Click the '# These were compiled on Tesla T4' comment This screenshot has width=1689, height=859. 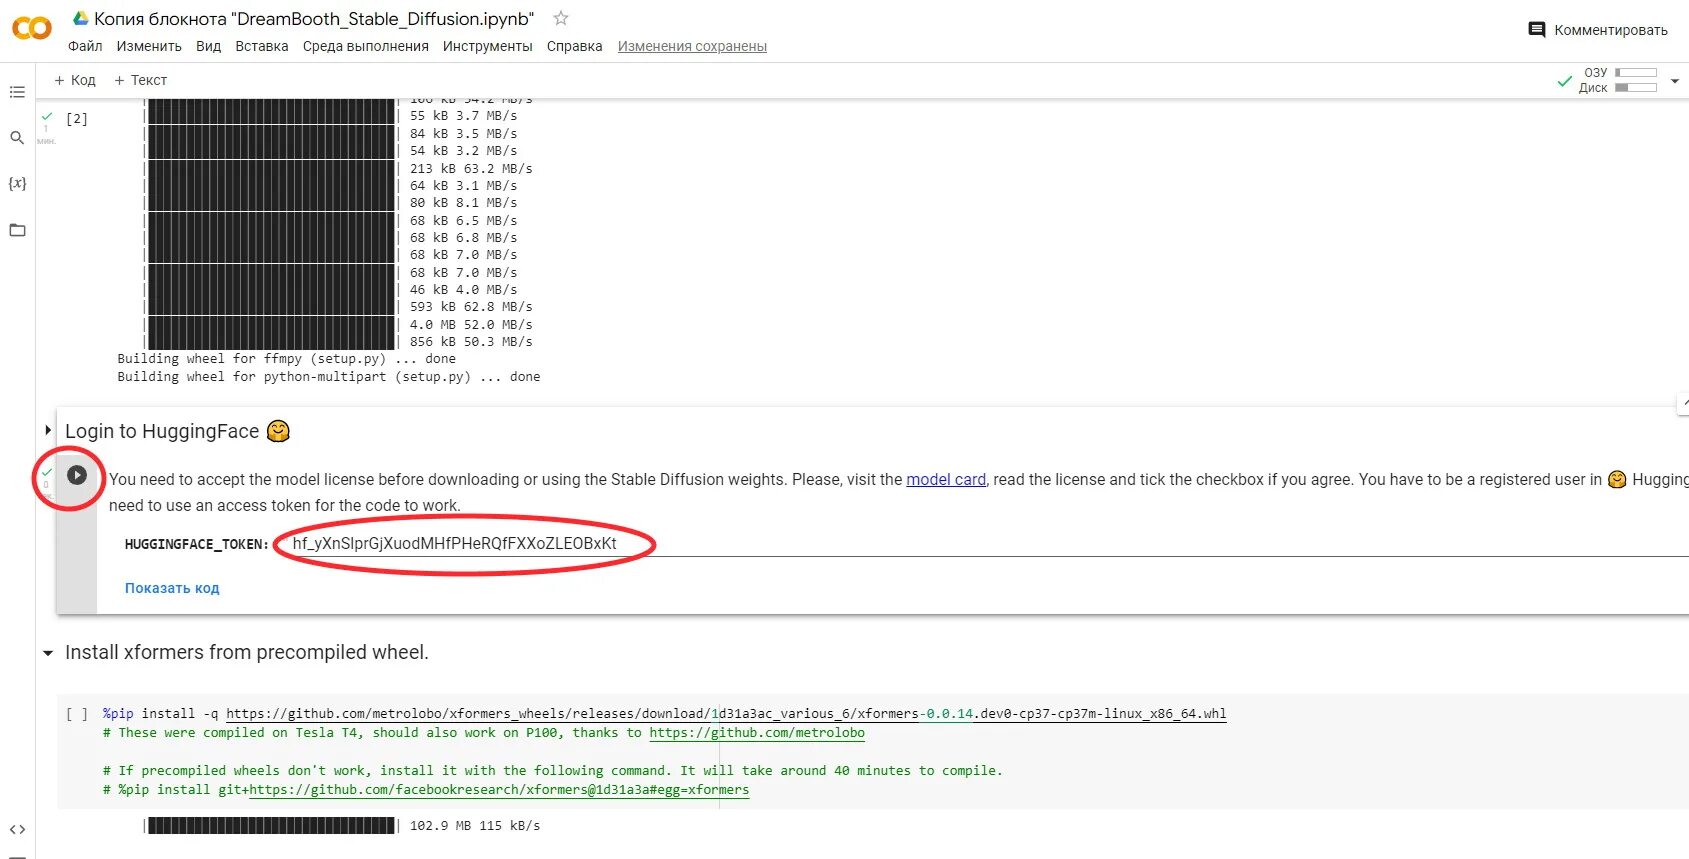coord(483,733)
